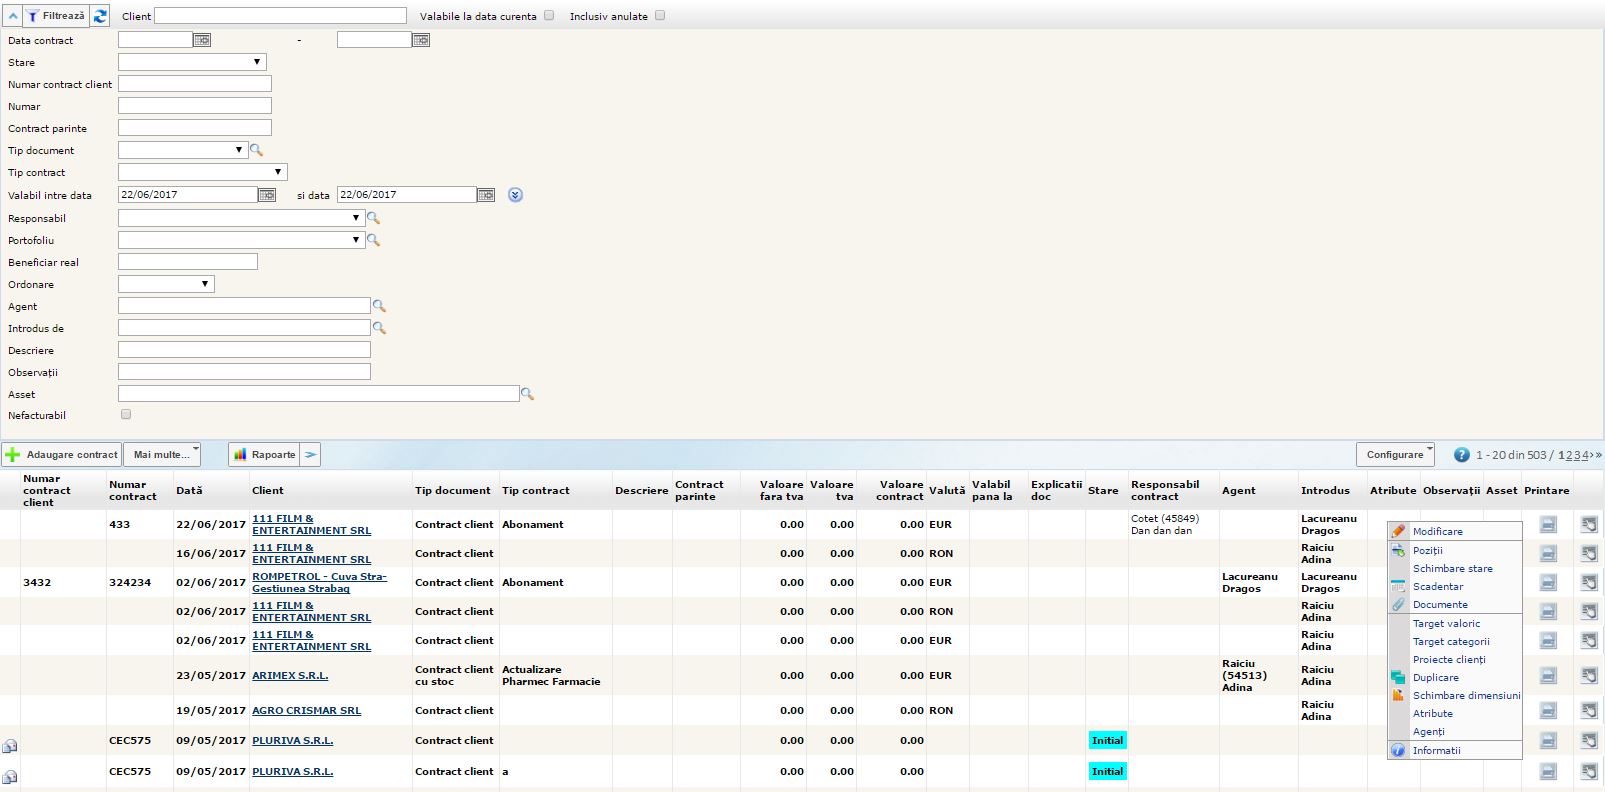The image size is (1605, 792).
Task: Tick the Nefacturabil checkbox
Action: pos(126,414)
